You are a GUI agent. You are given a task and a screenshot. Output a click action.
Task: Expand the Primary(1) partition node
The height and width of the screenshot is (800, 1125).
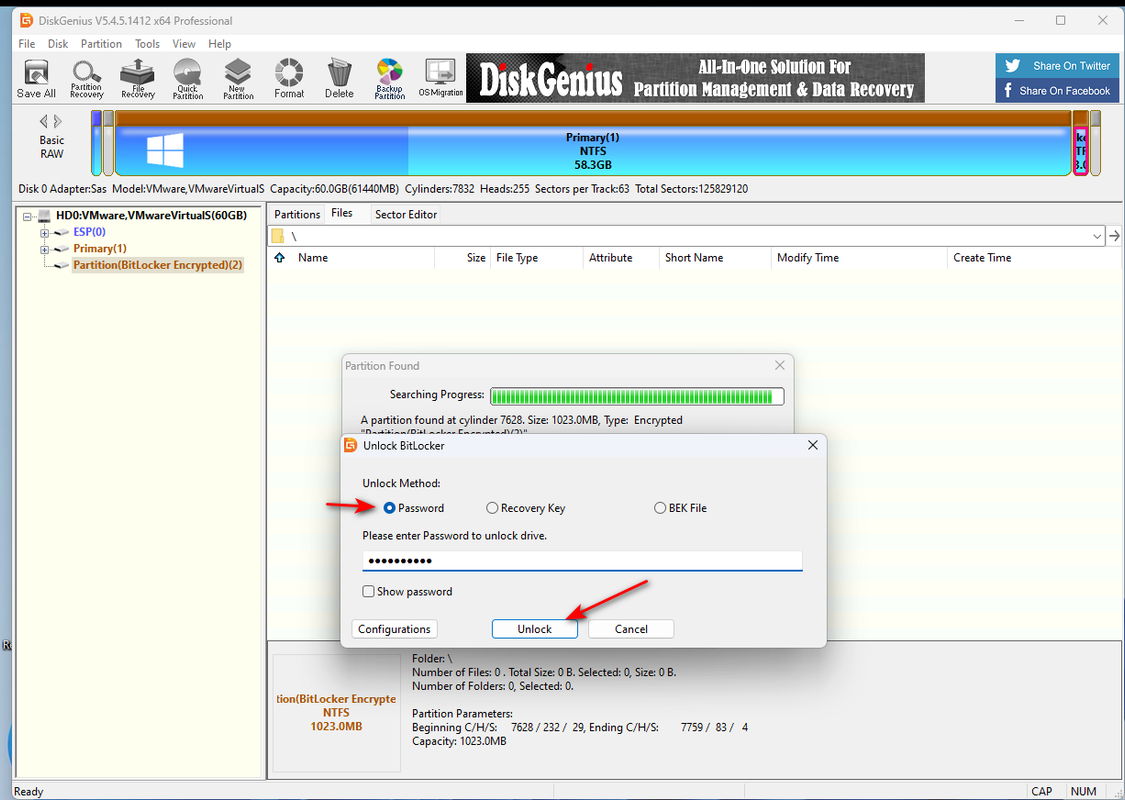[44, 249]
